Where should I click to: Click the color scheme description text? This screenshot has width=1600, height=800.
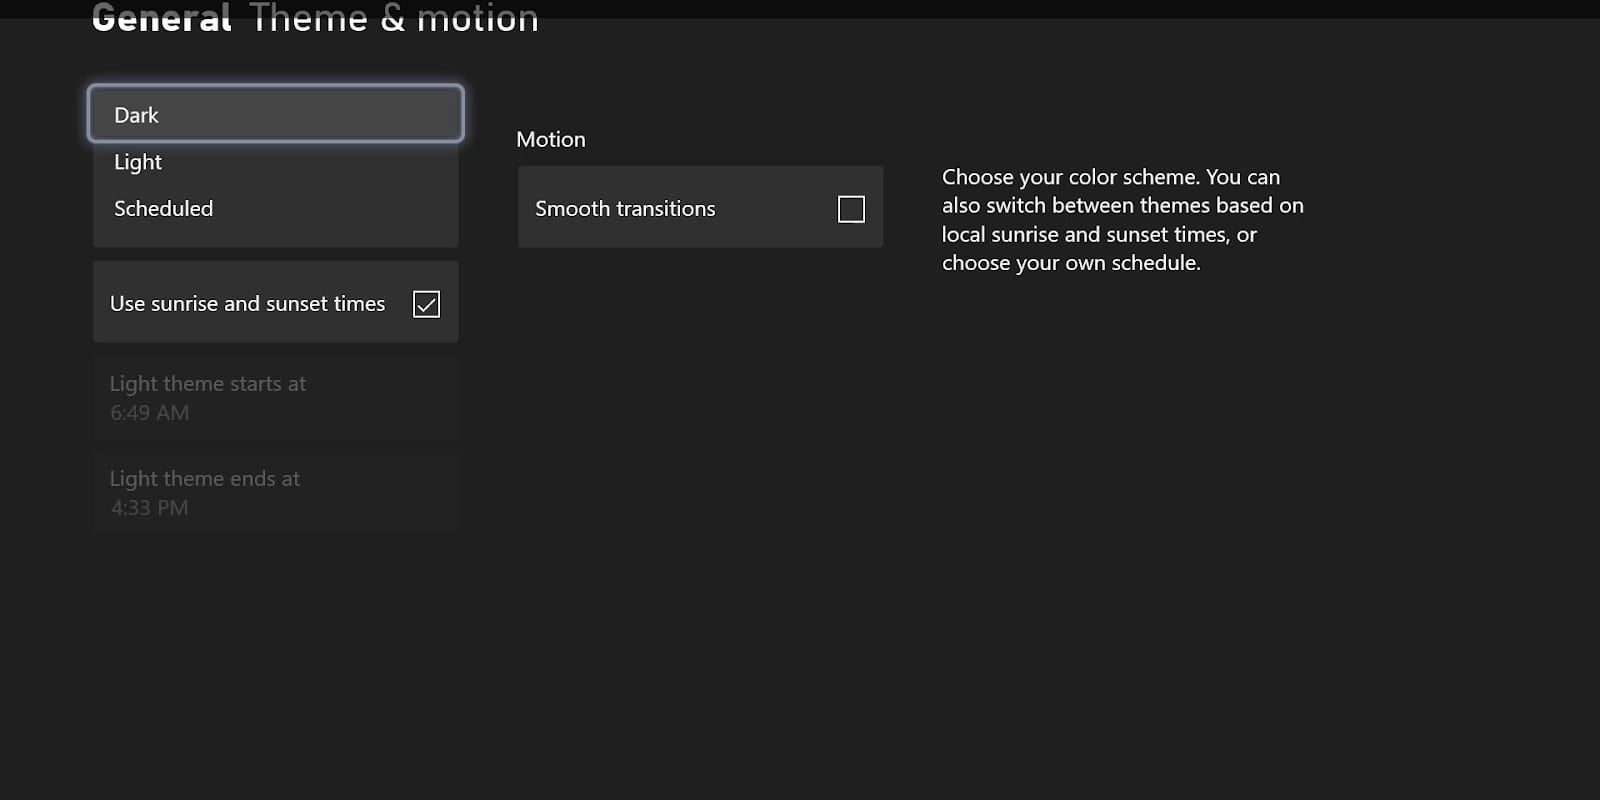[1122, 220]
